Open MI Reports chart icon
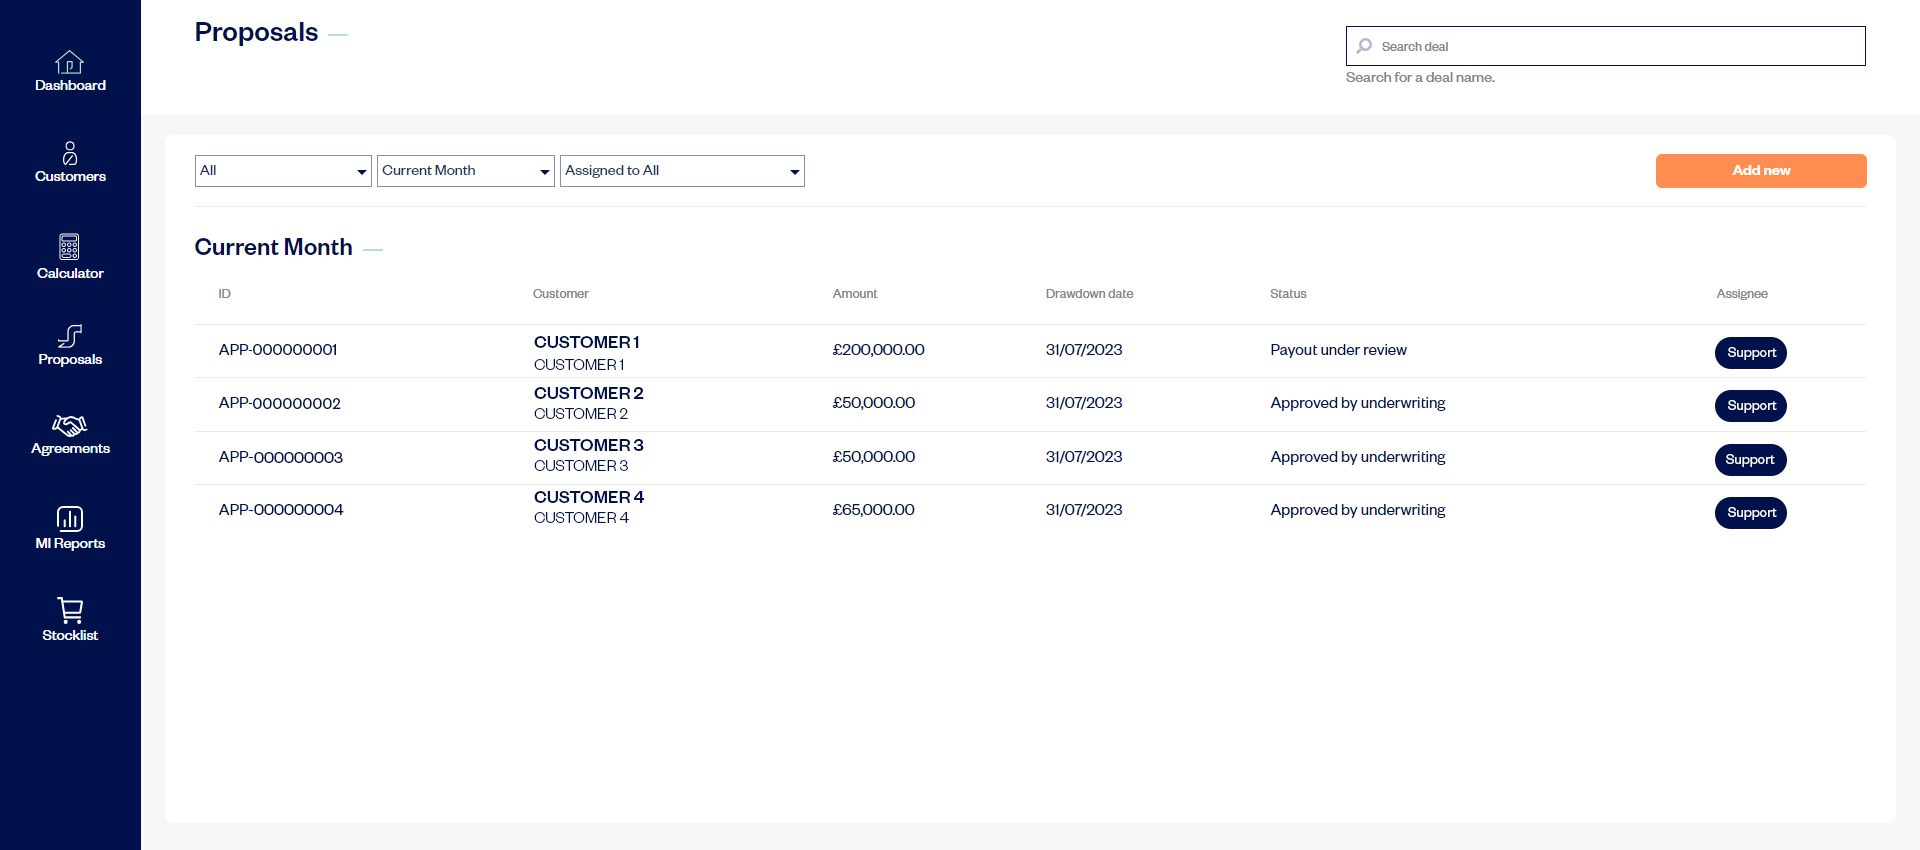This screenshot has height=850, width=1920. pos(69,518)
